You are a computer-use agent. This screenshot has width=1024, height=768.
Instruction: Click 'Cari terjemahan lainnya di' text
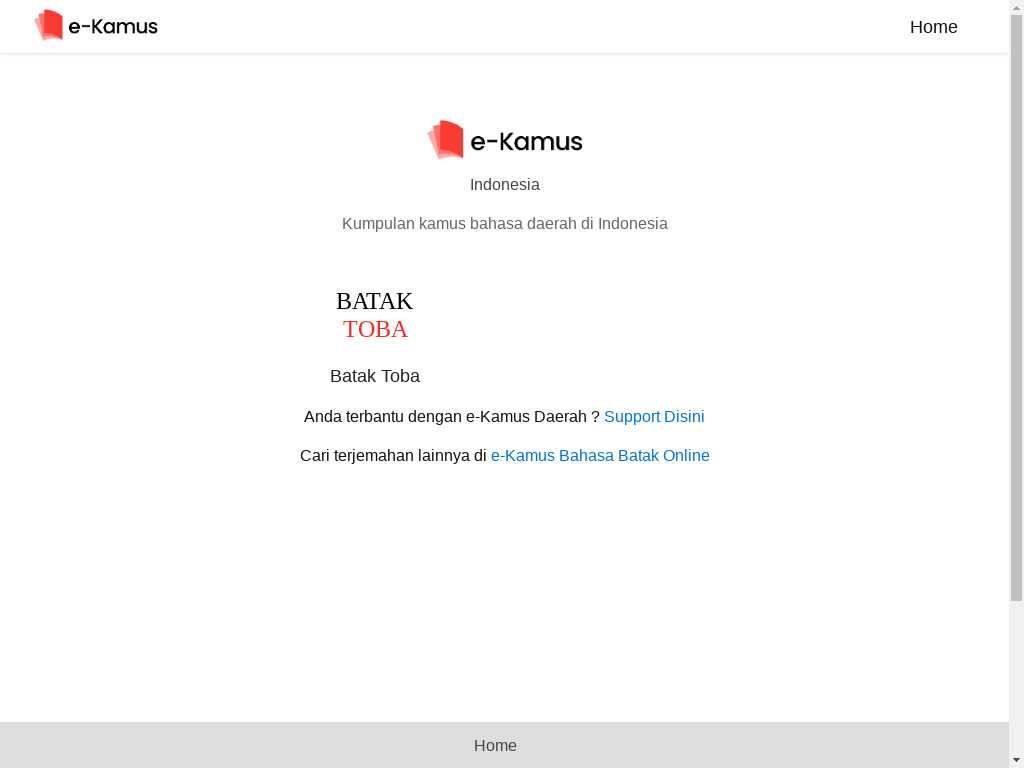393,456
